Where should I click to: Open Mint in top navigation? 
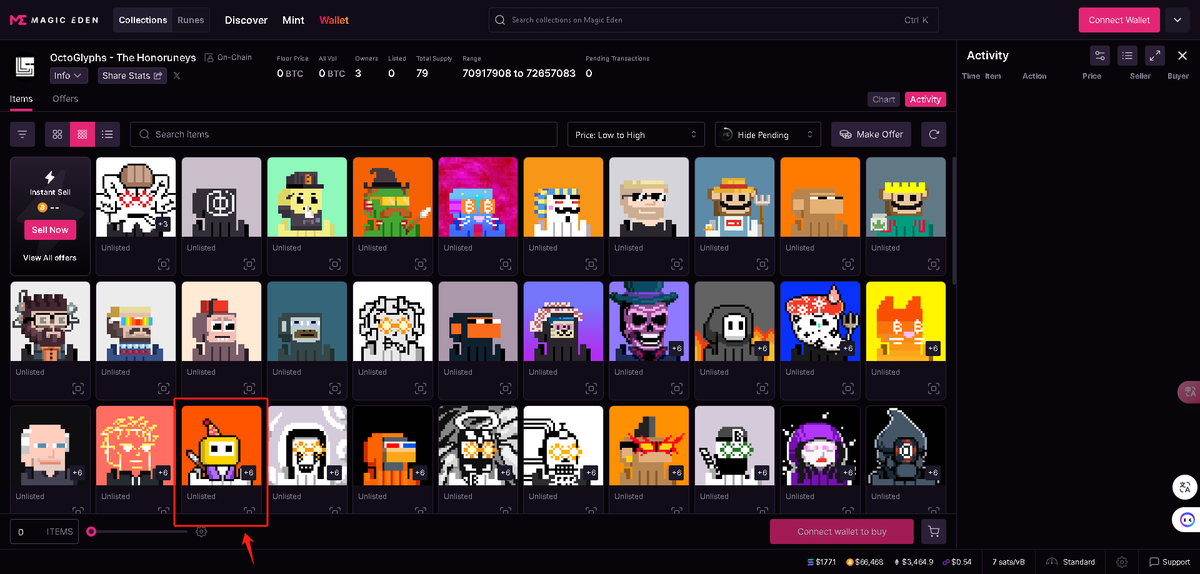[293, 20]
